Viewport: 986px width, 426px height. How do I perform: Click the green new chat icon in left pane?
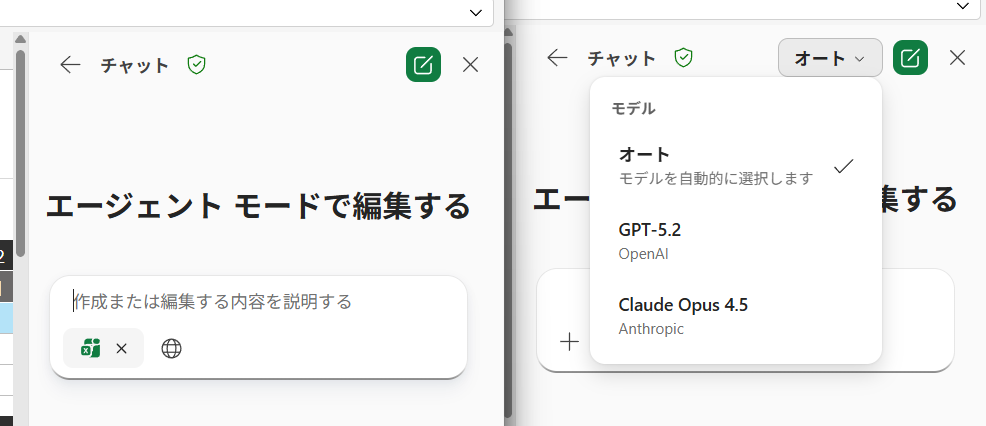(423, 65)
